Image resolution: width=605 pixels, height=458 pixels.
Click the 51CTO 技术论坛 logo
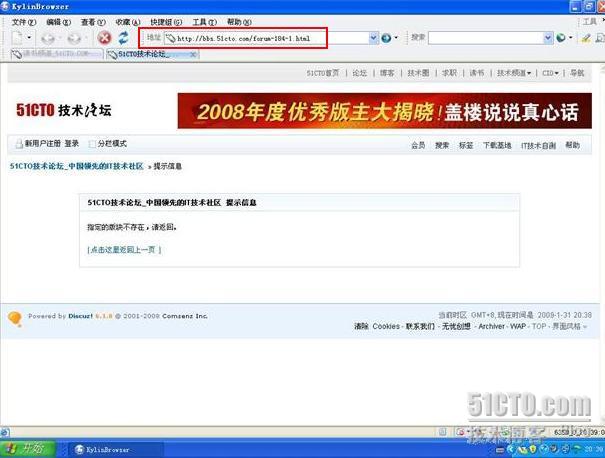coord(64,110)
